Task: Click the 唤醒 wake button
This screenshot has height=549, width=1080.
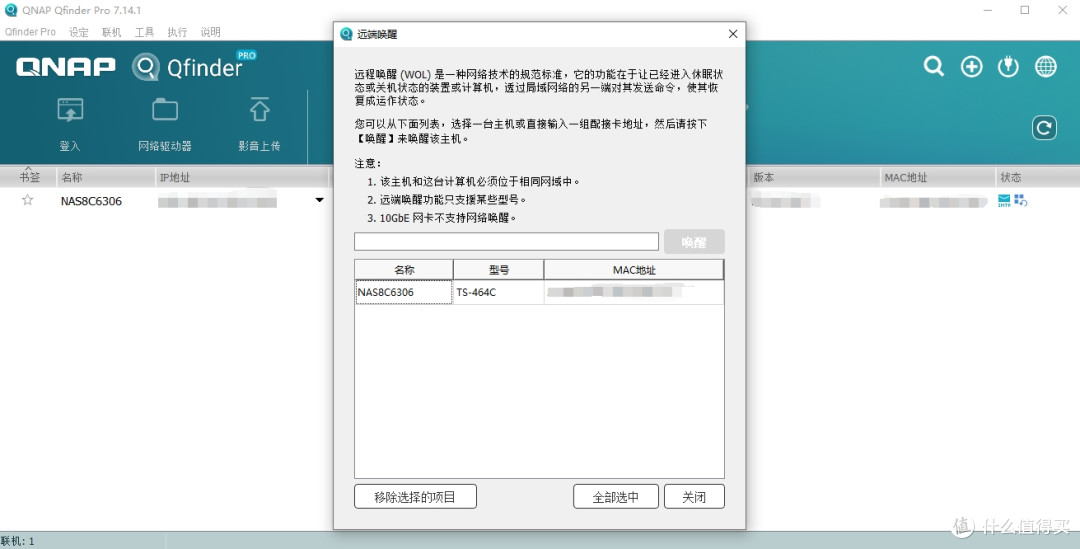Action: tap(694, 242)
